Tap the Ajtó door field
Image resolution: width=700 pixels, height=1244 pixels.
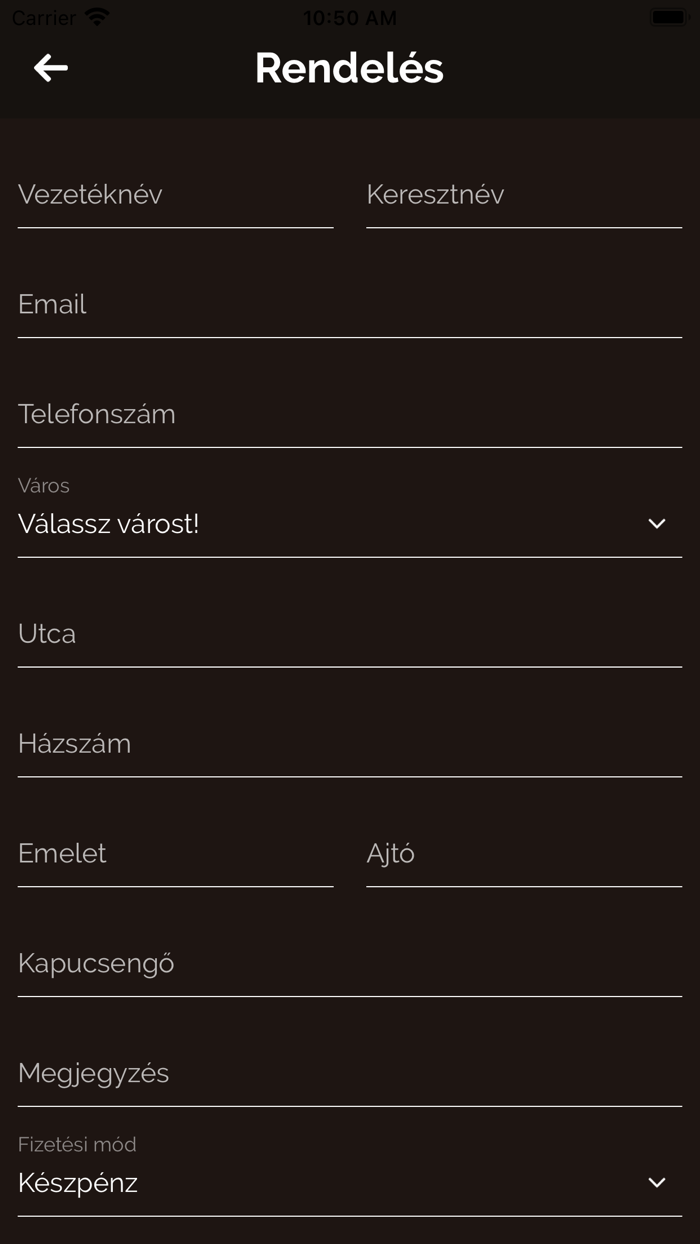point(523,854)
